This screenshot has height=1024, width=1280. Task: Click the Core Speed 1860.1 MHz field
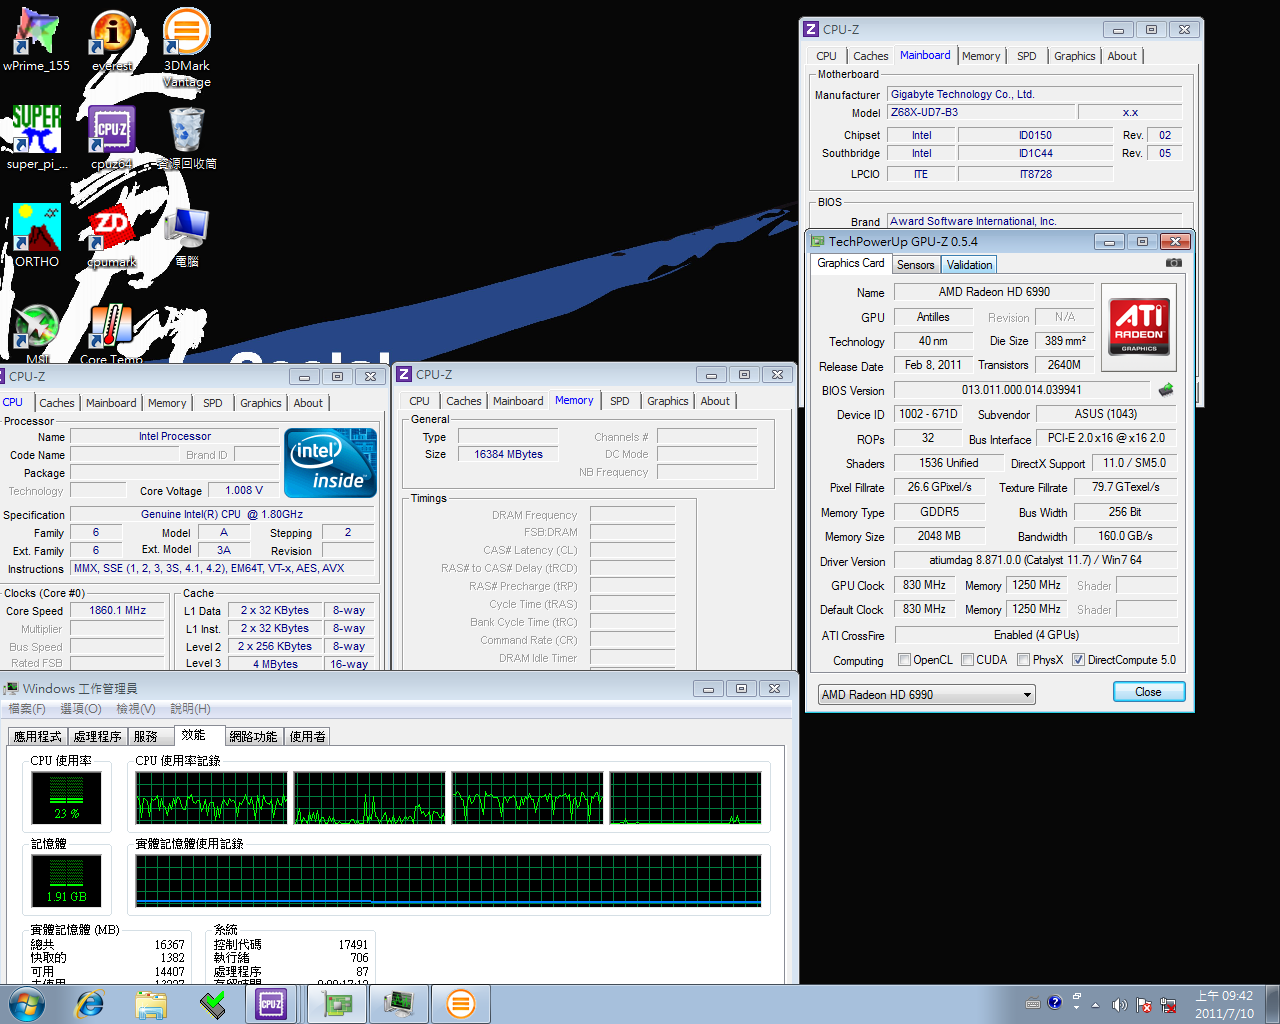pyautogui.click(x=117, y=610)
